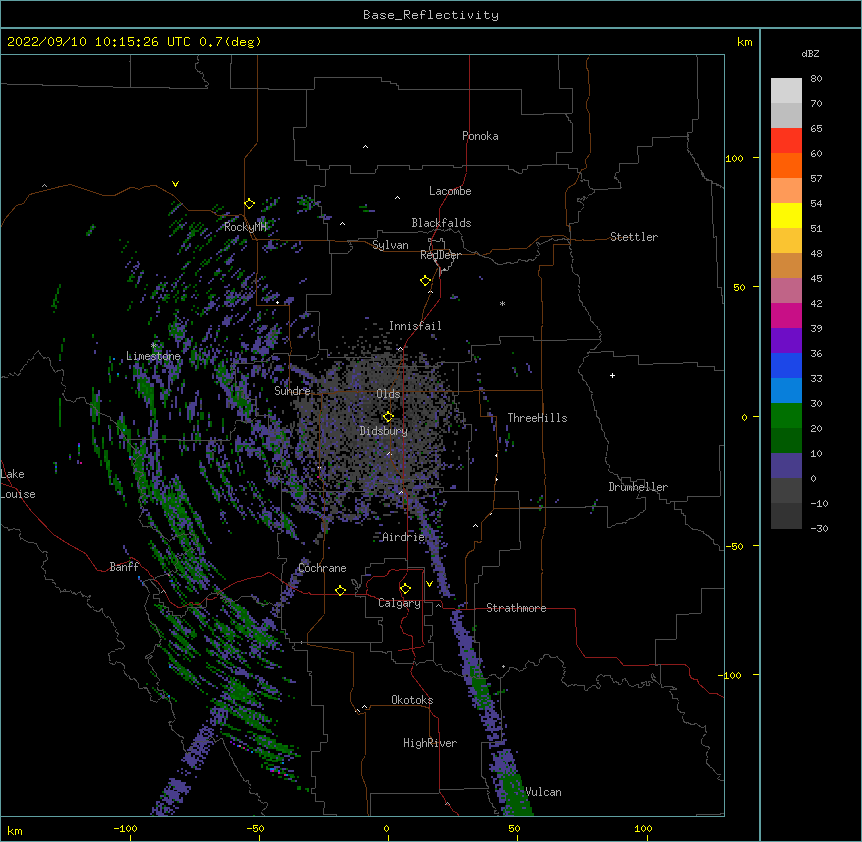Click the Sundre town label
This screenshot has width=862, height=842.
[292, 391]
